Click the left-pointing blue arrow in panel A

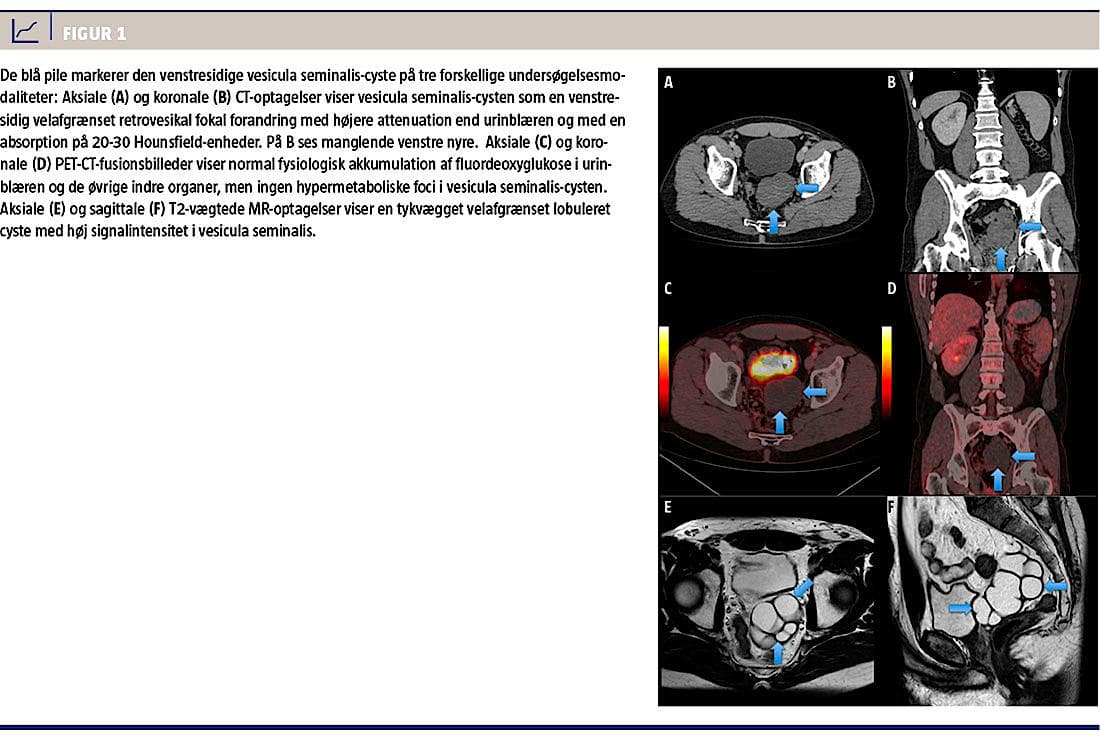point(808,187)
